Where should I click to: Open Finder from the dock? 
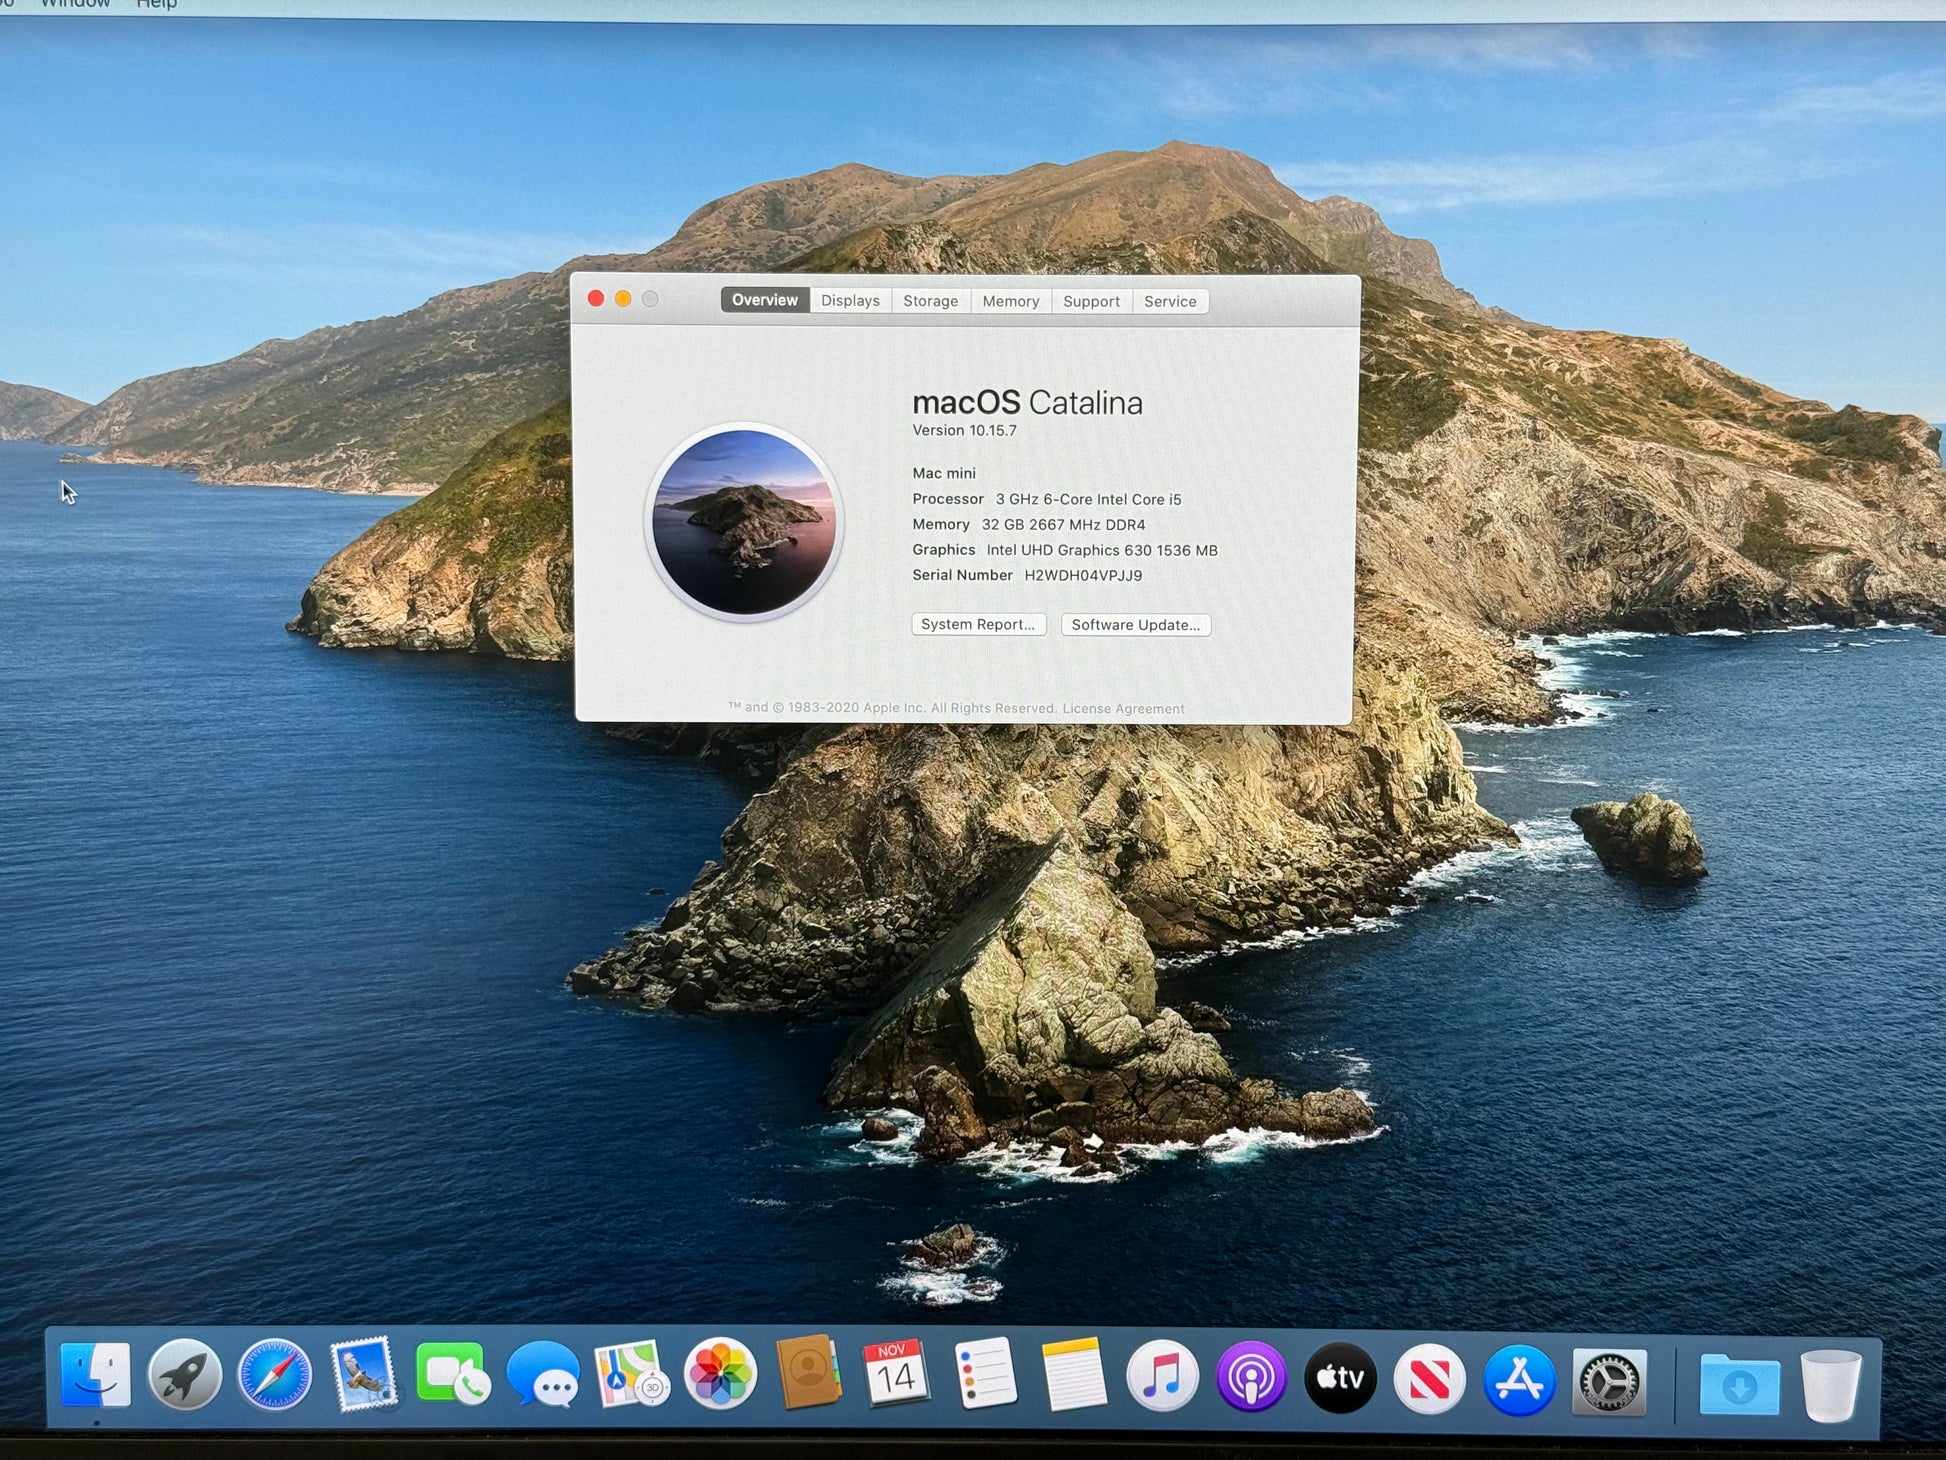tap(95, 1376)
